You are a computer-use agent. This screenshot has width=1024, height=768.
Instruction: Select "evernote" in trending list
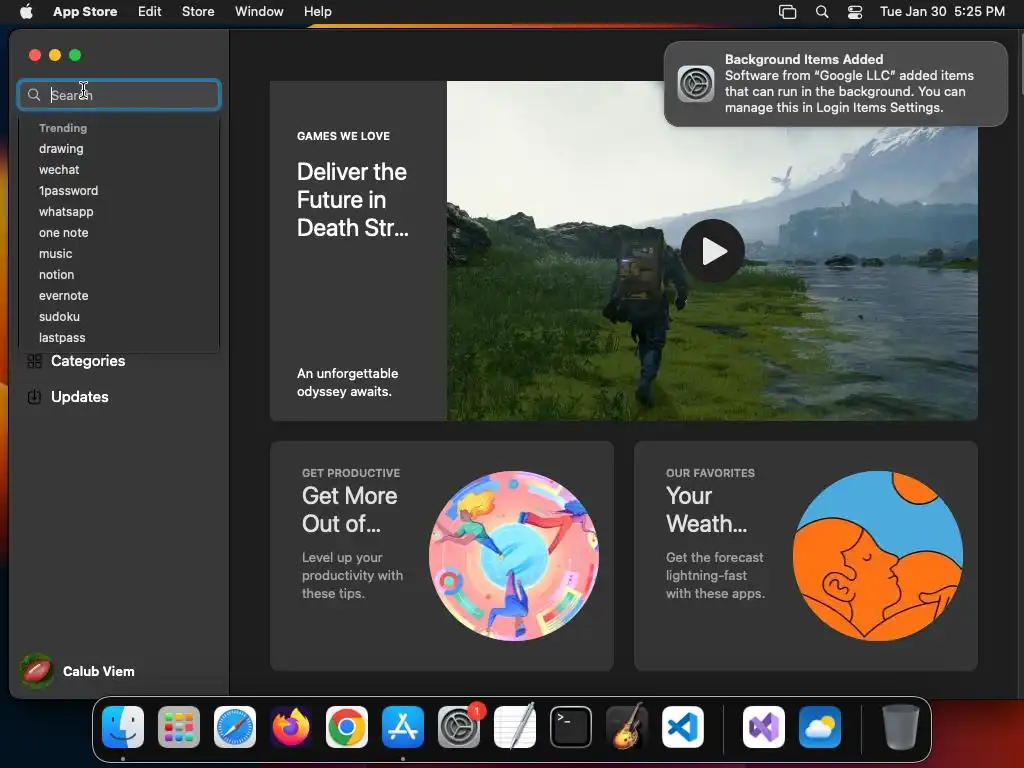(63, 295)
